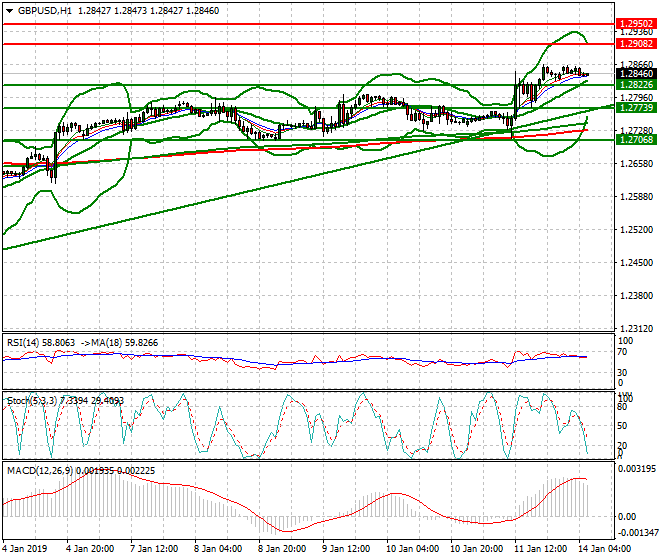Click the green 1.28226 support label
Viewport: 660px width, 560px height.
636,85
